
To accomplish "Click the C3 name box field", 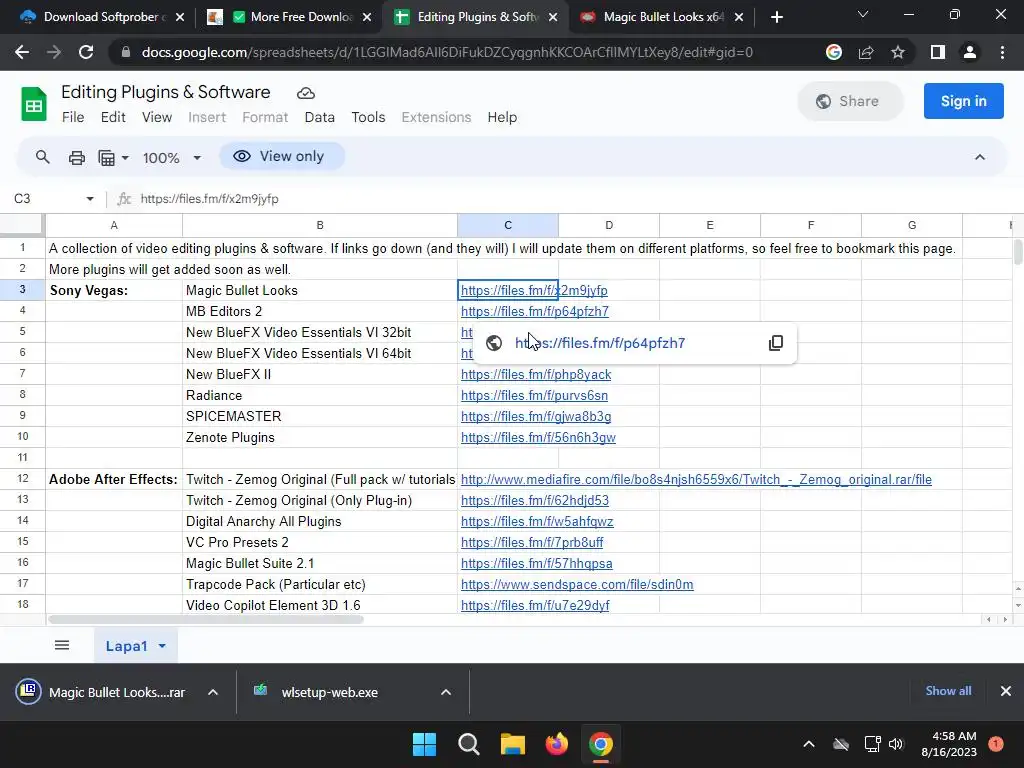I will [46, 199].
